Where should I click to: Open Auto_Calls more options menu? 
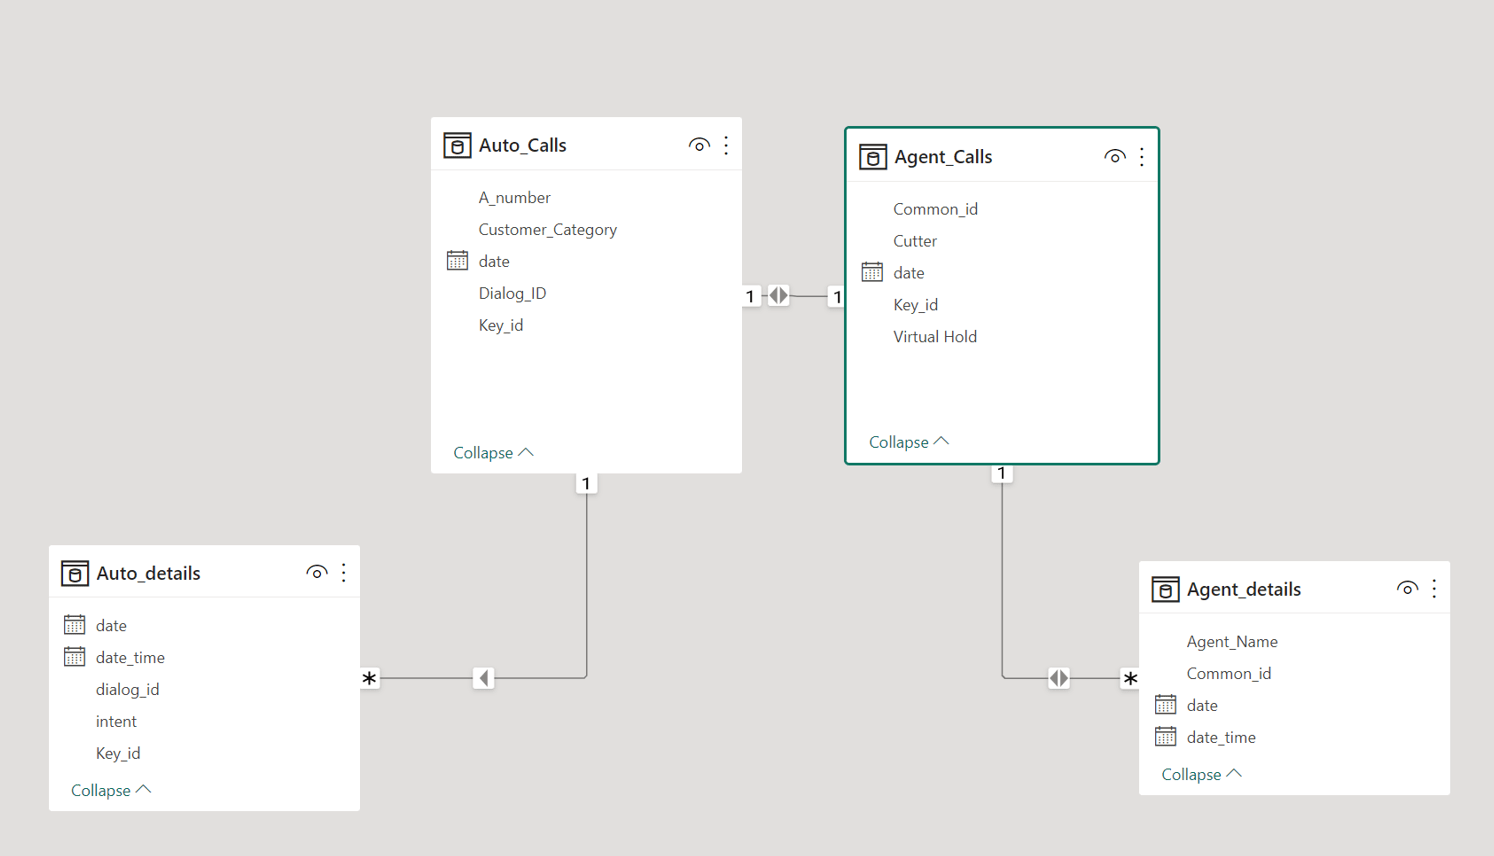[726, 146]
